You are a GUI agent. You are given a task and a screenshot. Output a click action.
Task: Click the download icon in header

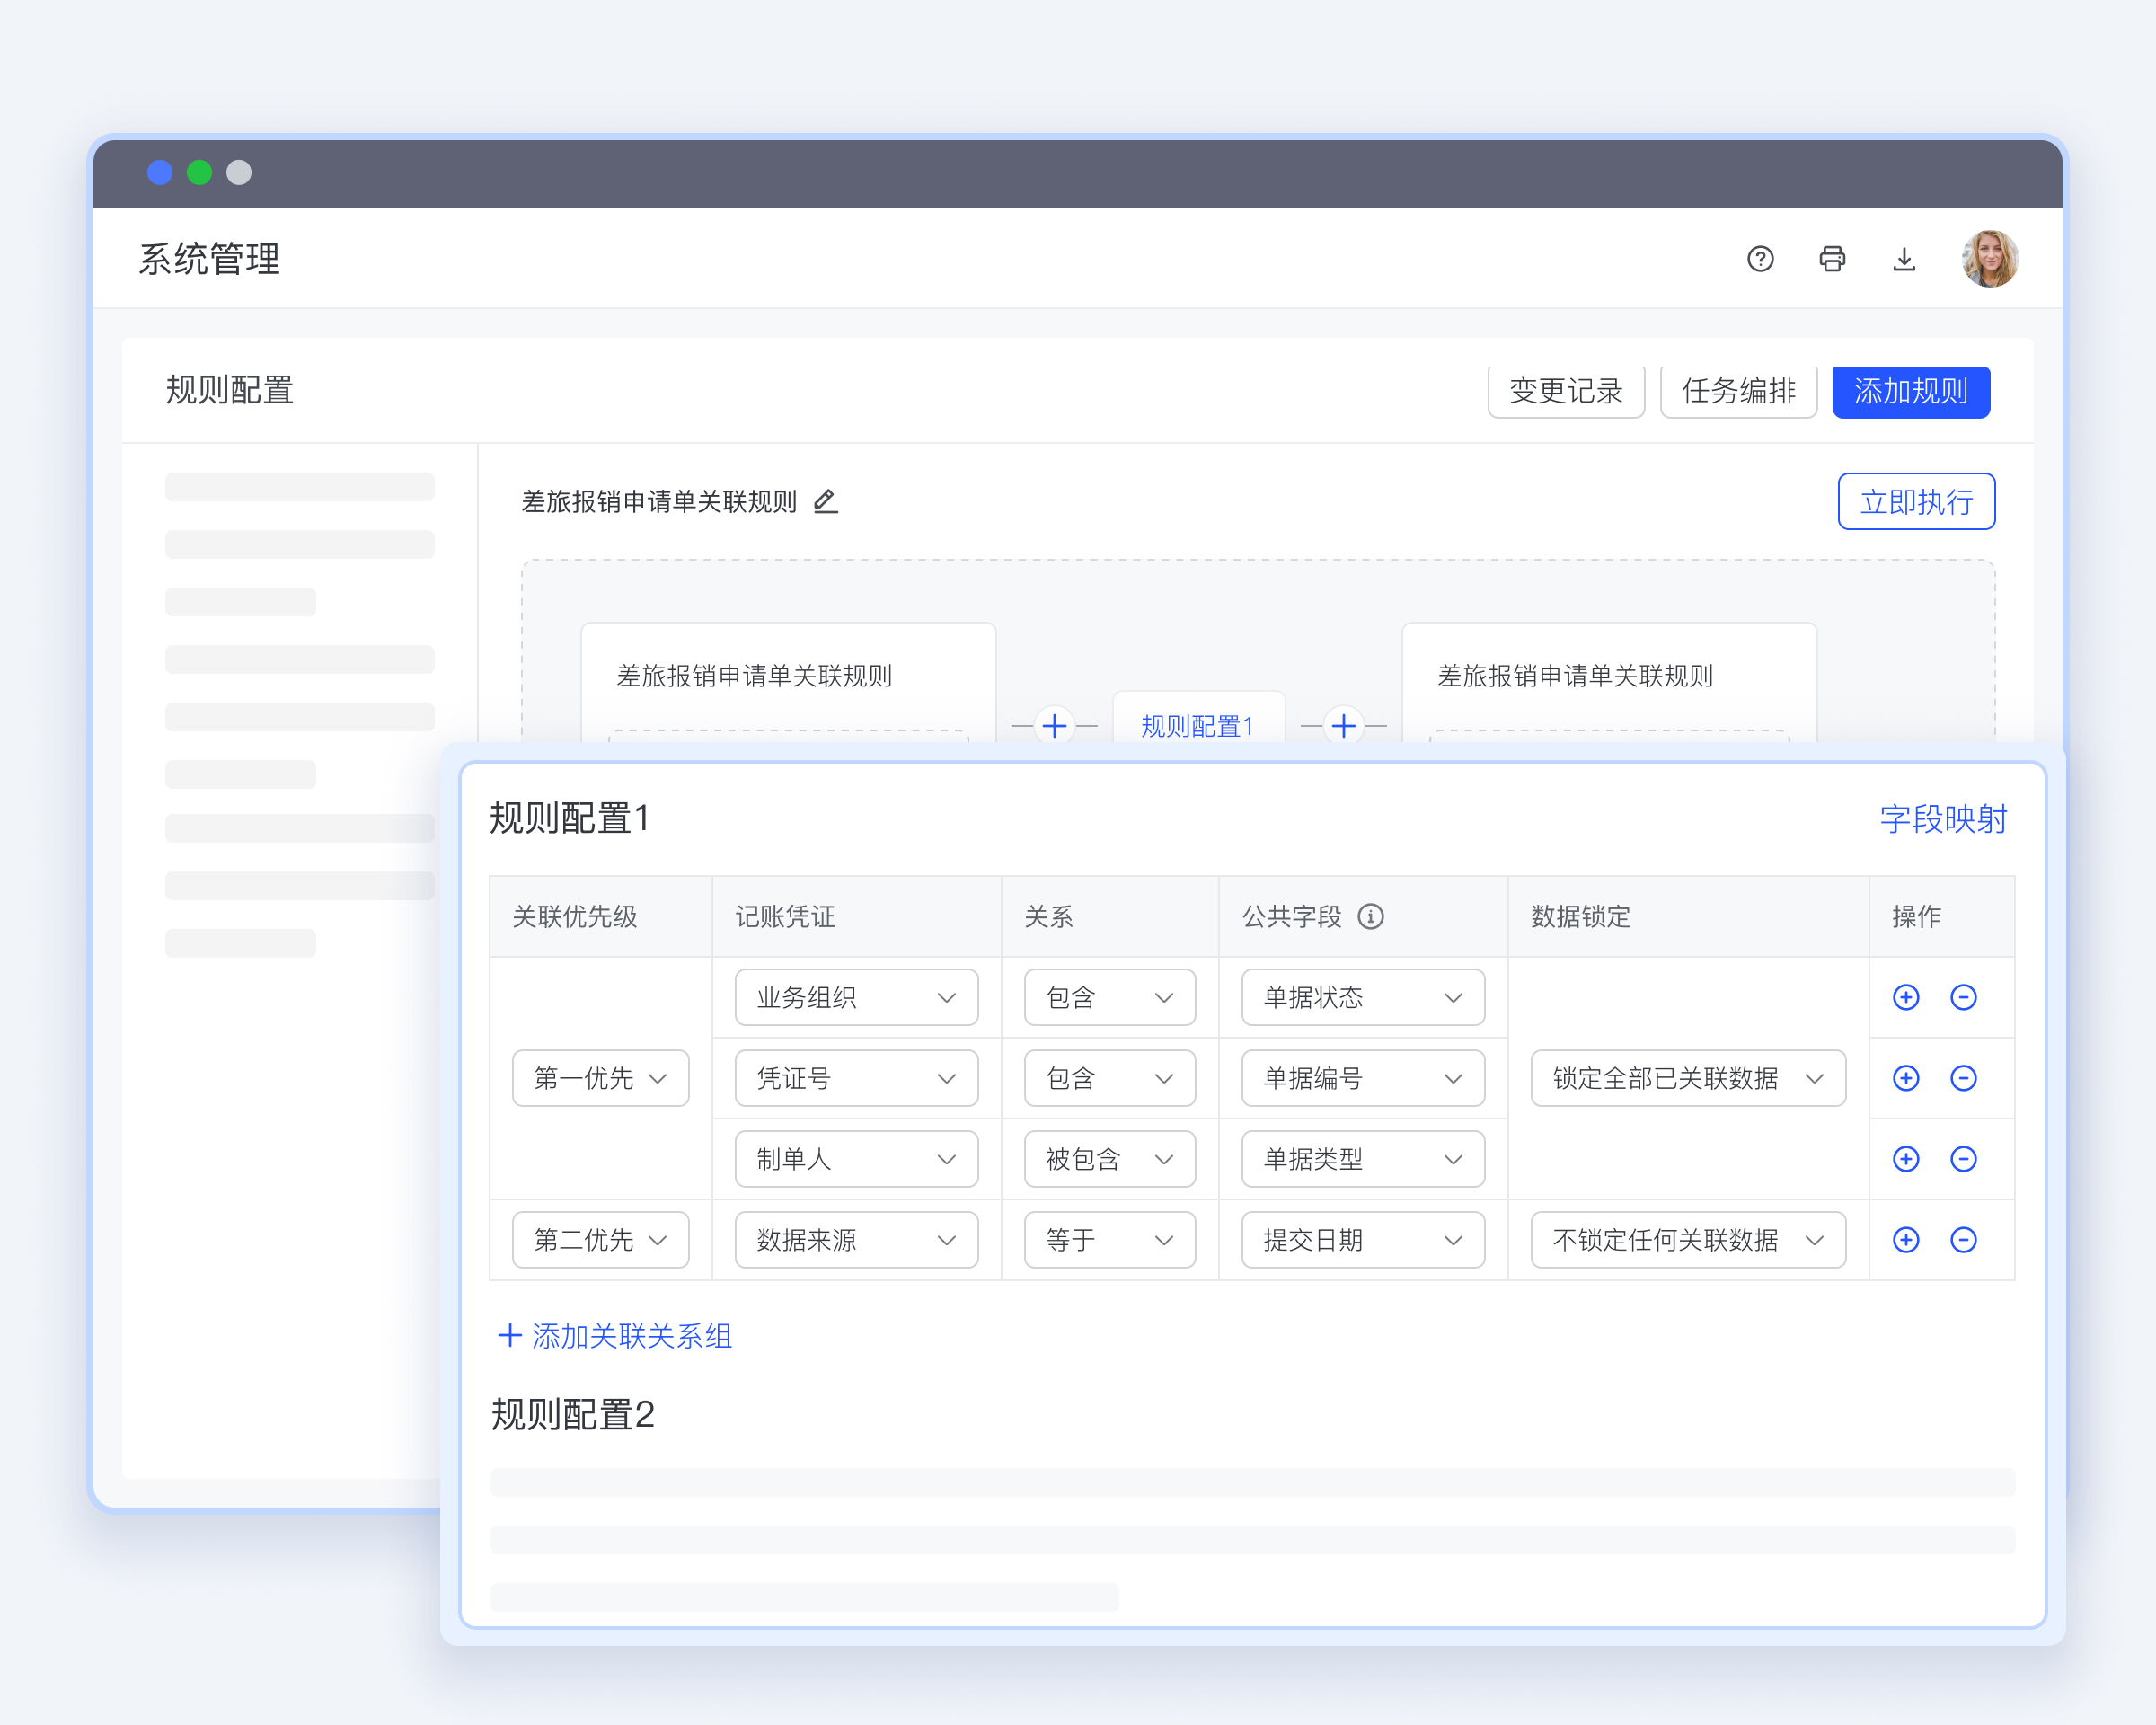tap(1904, 259)
